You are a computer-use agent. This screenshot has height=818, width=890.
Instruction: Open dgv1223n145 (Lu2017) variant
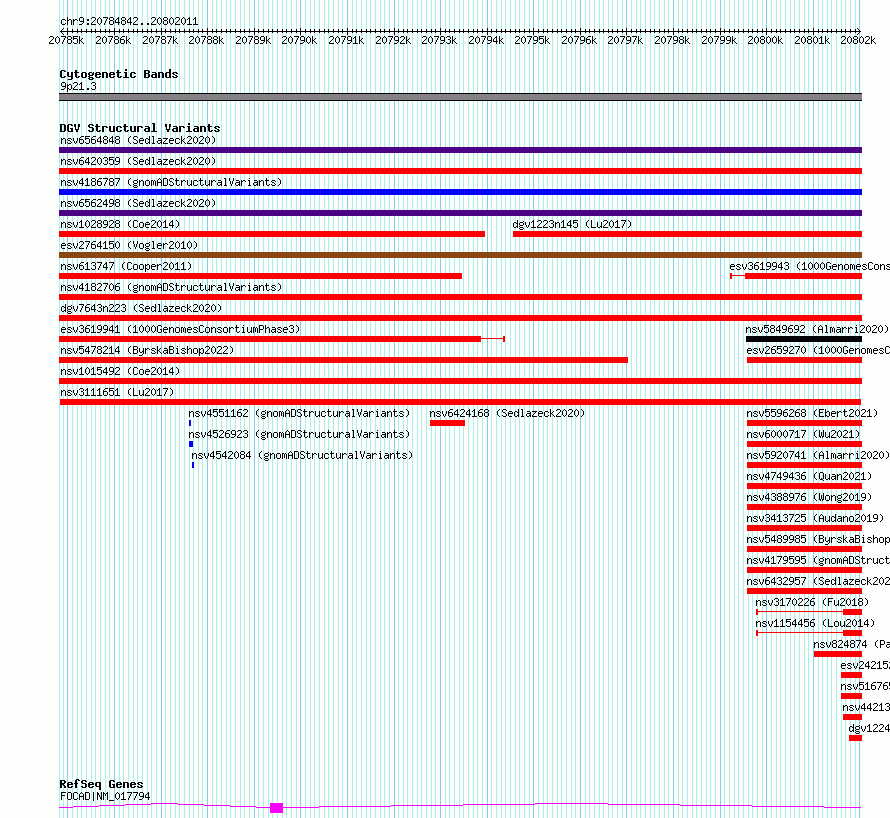[572, 224]
